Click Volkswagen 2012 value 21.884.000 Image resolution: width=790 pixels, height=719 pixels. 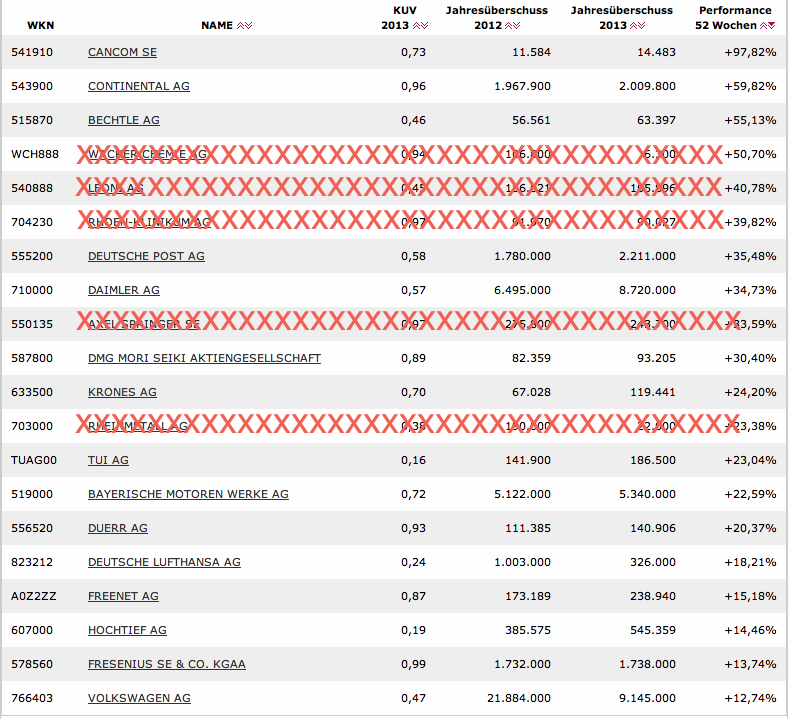point(519,698)
